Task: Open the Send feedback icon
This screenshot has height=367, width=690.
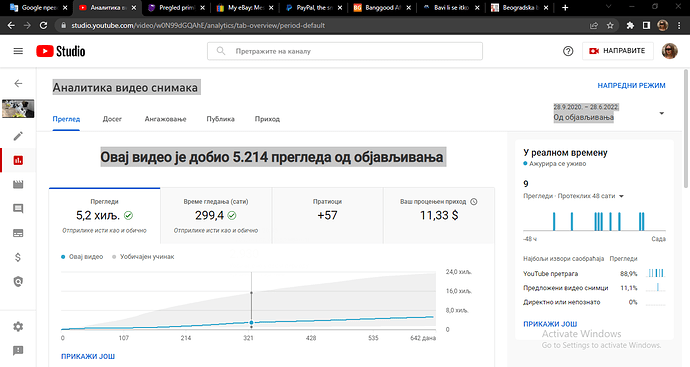Action: [x=18, y=351]
